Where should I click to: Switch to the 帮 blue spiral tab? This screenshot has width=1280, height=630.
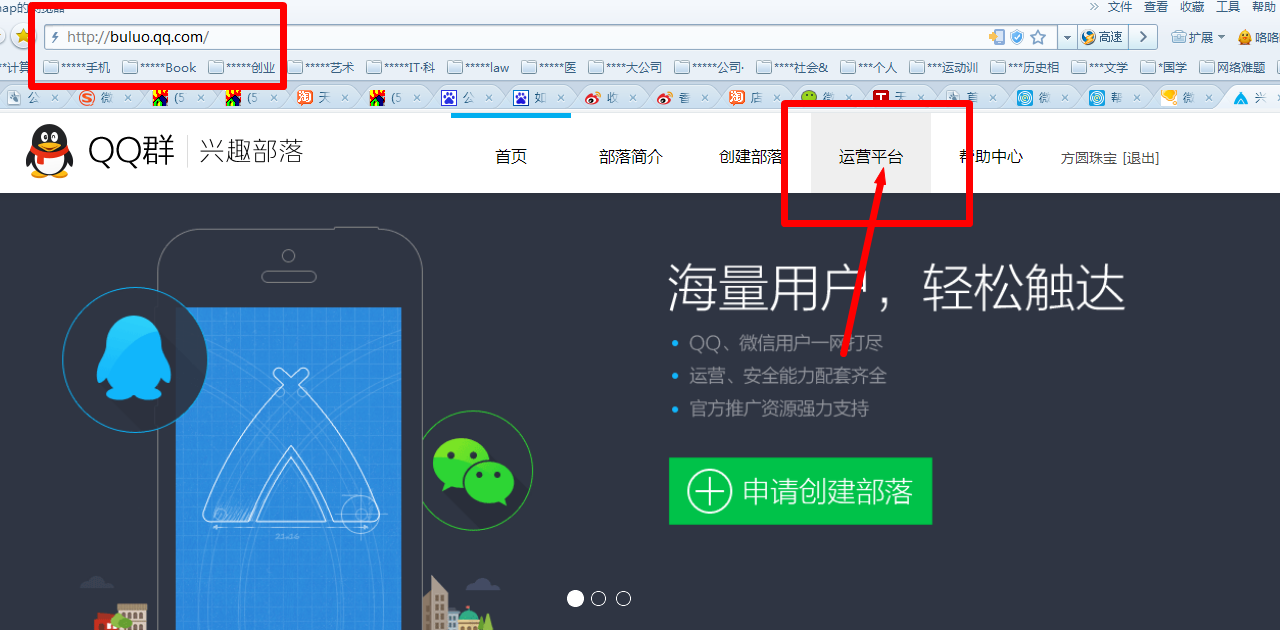tap(1115, 97)
